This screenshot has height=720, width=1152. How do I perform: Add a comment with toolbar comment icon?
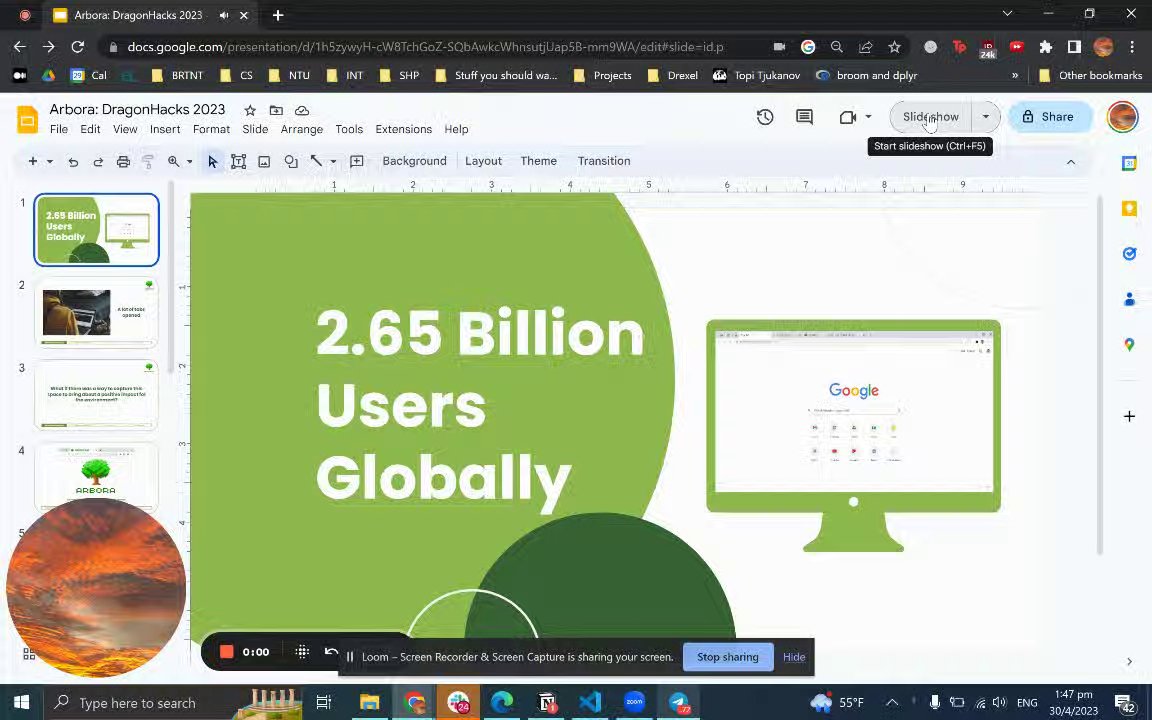(356, 162)
